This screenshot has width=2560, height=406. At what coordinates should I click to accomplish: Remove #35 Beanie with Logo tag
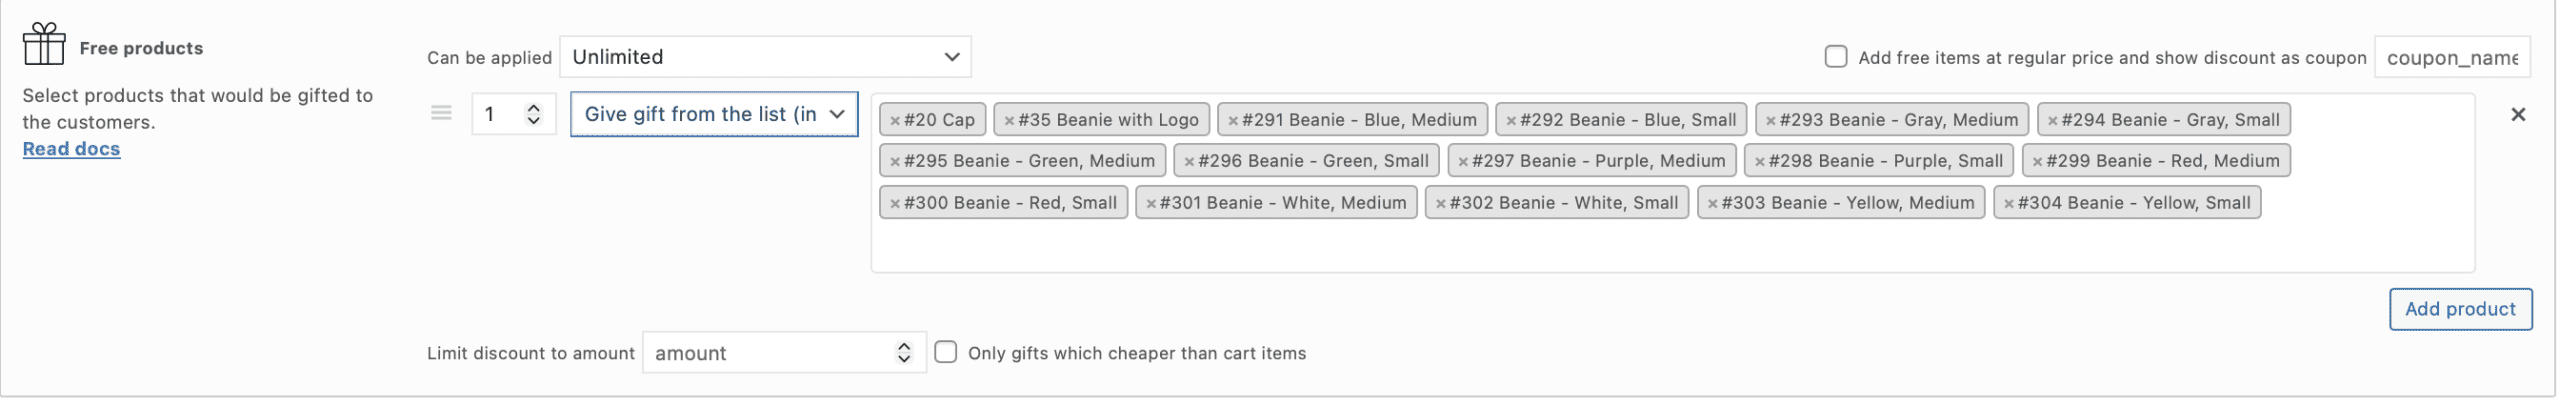click(1009, 121)
